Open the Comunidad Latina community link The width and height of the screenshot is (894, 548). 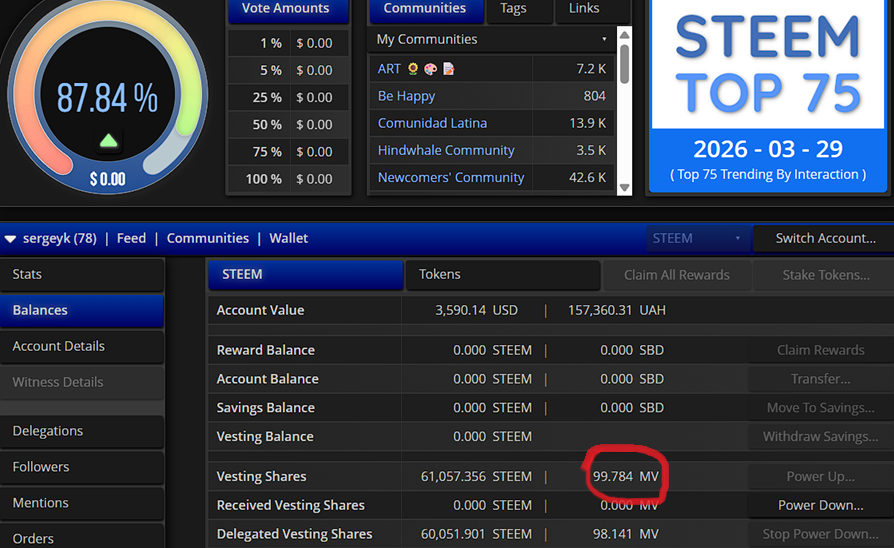coord(432,123)
